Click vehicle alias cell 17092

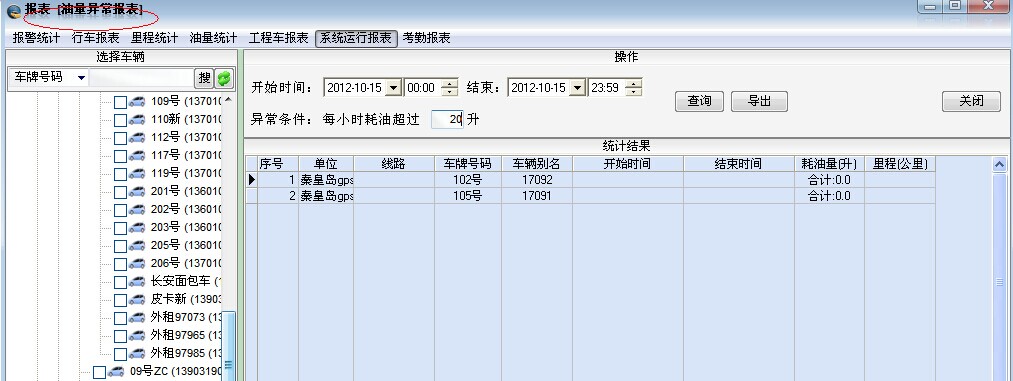(x=536, y=180)
